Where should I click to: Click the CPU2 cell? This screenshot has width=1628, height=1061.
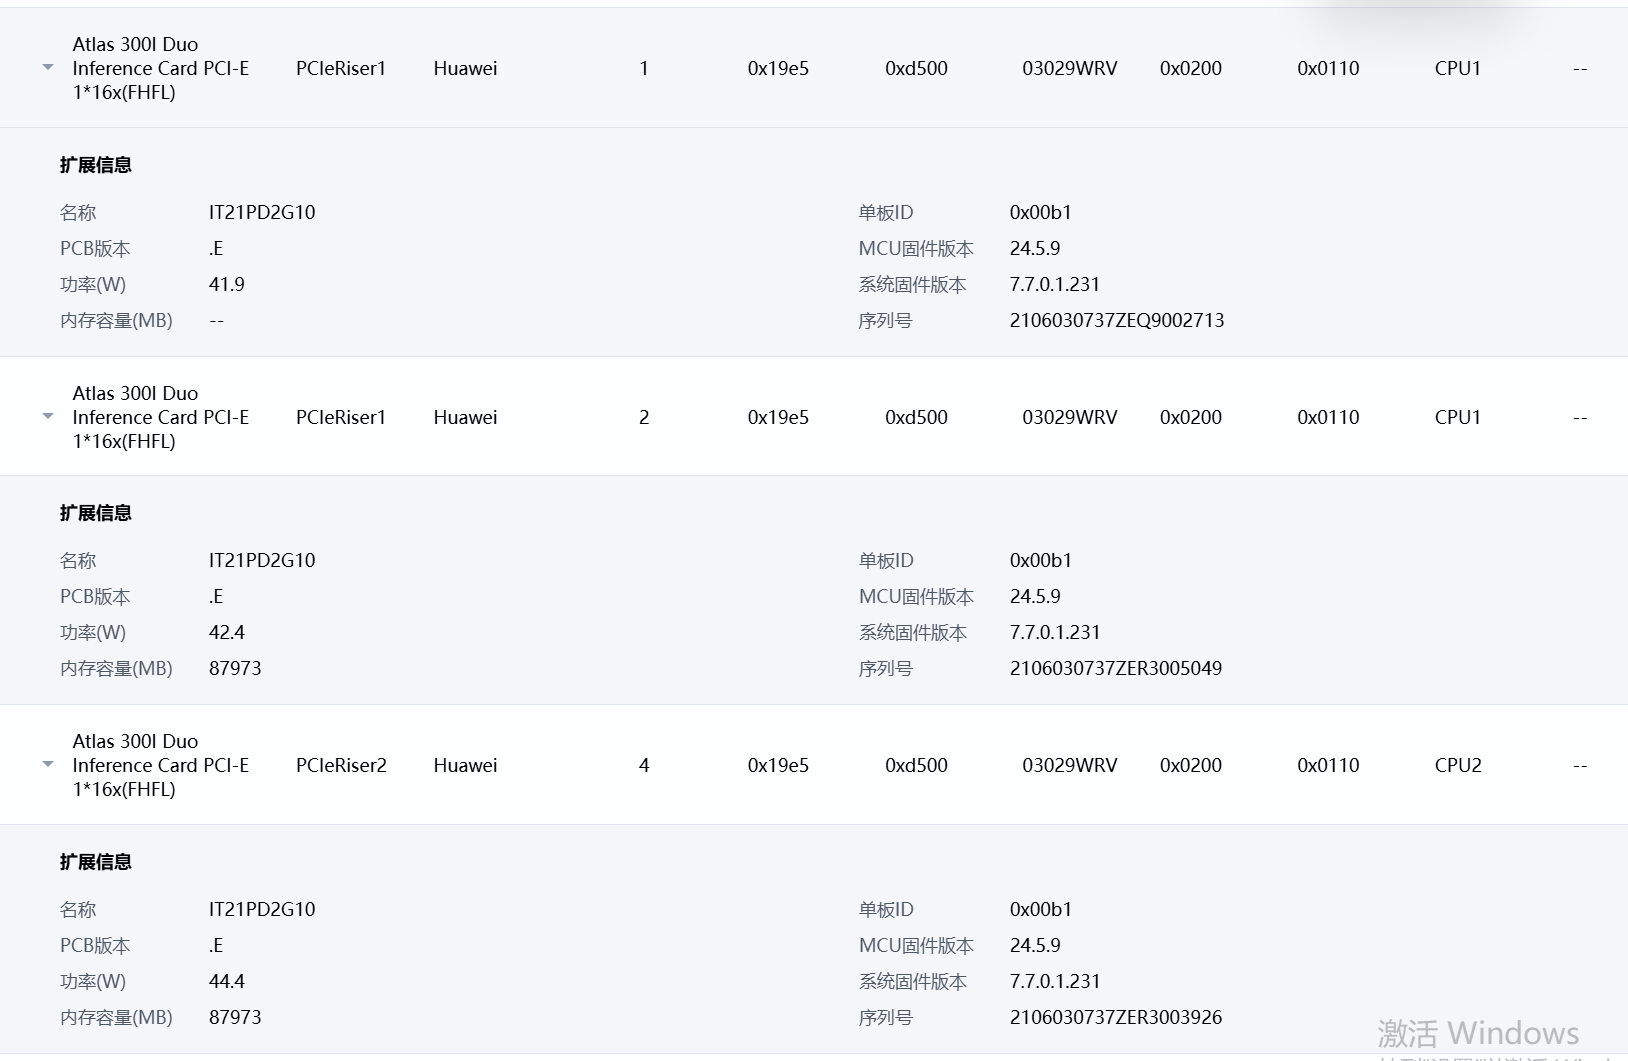[1457, 765]
